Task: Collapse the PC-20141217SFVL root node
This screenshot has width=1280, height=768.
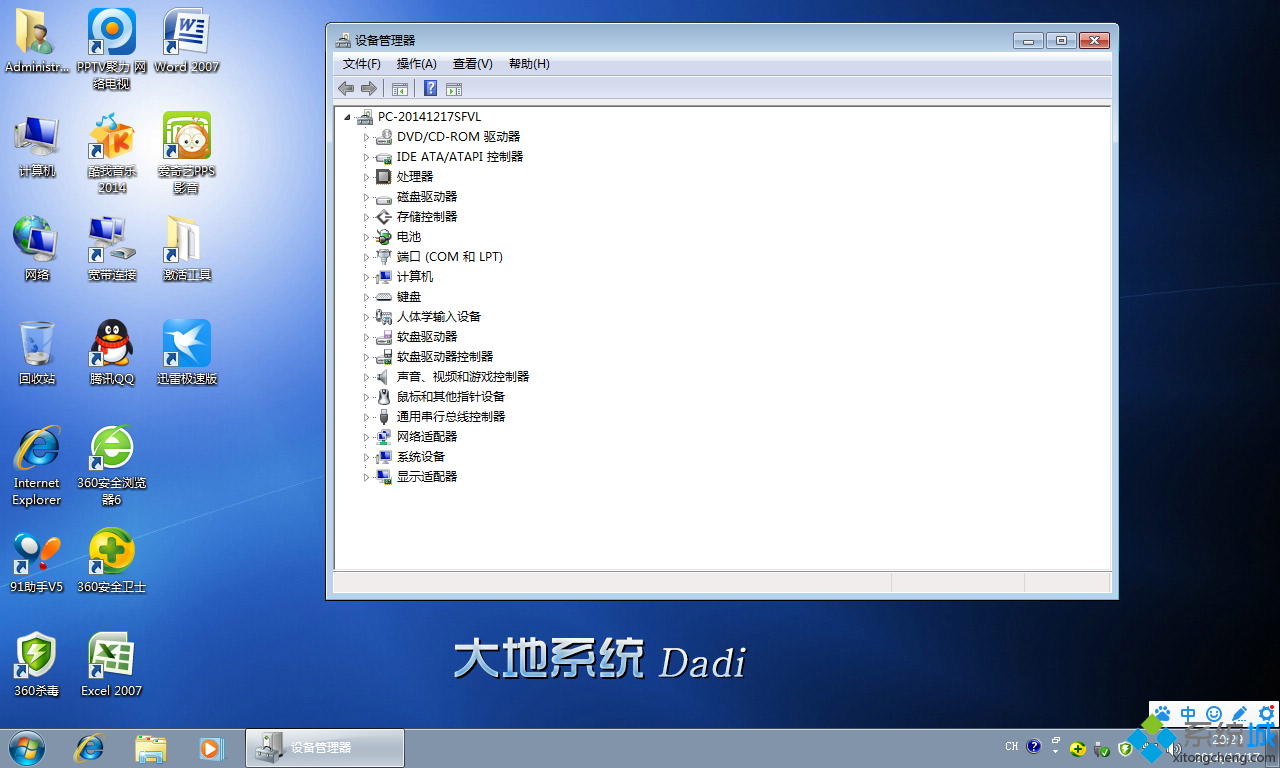Action: (x=347, y=116)
